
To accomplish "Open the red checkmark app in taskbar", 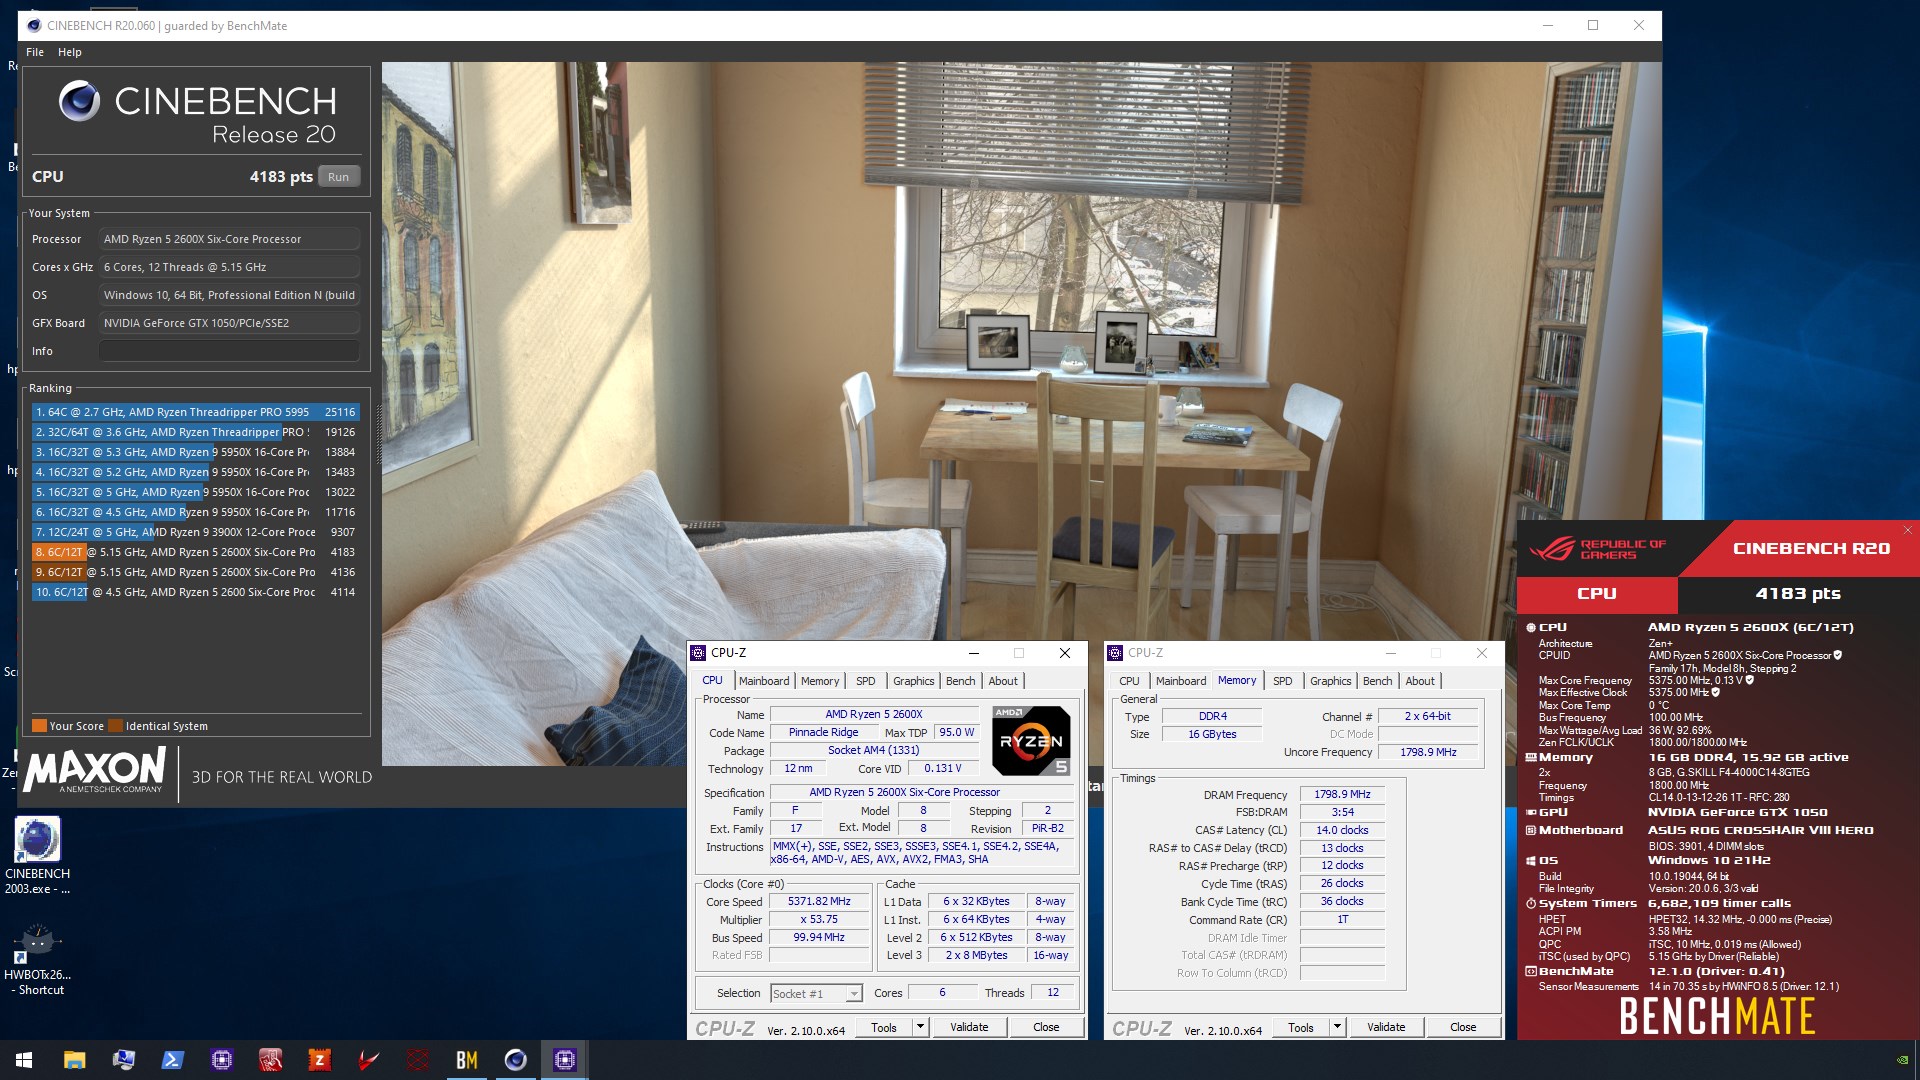I will click(x=369, y=1060).
